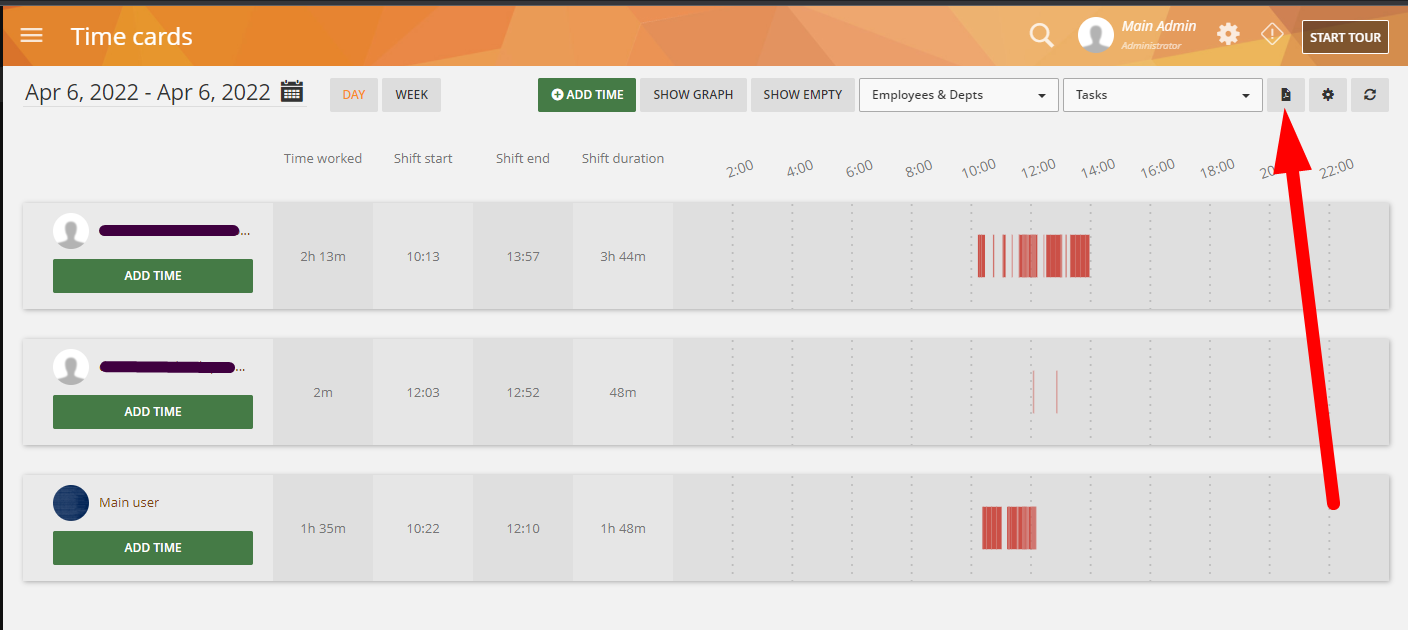The width and height of the screenshot is (1408, 630).
Task: Click the SHOW GRAPH button
Action: point(693,95)
